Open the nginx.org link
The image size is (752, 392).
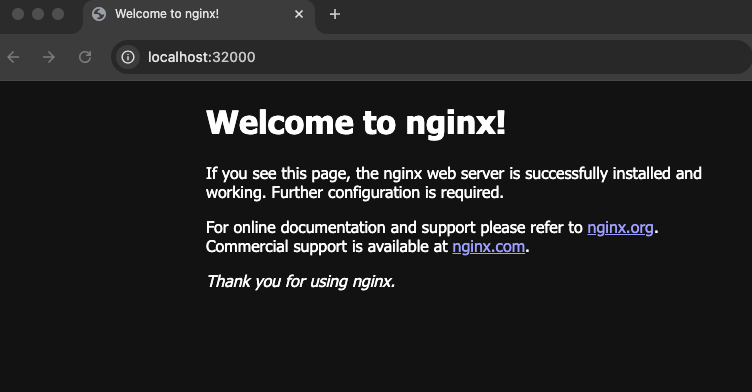pyautogui.click(x=620, y=227)
